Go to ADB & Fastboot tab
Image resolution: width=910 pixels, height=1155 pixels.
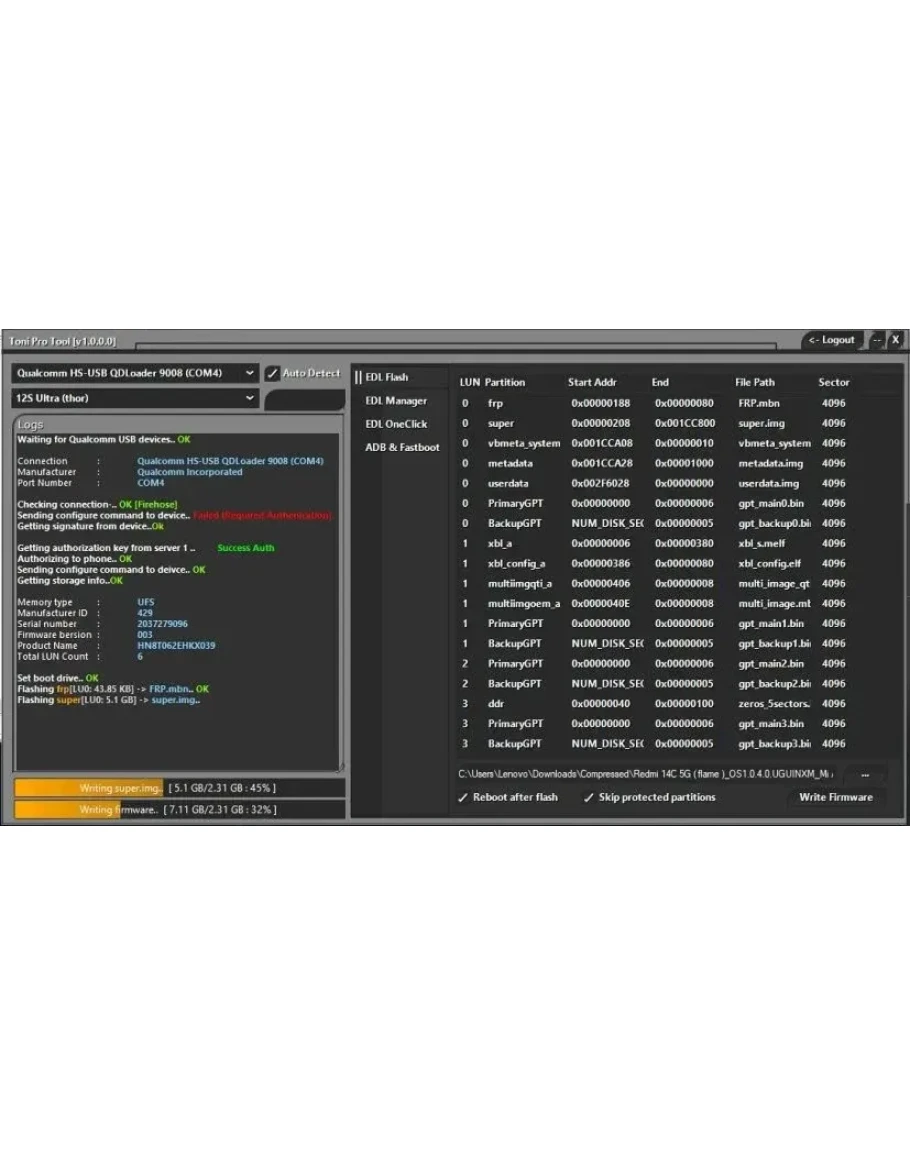point(401,447)
